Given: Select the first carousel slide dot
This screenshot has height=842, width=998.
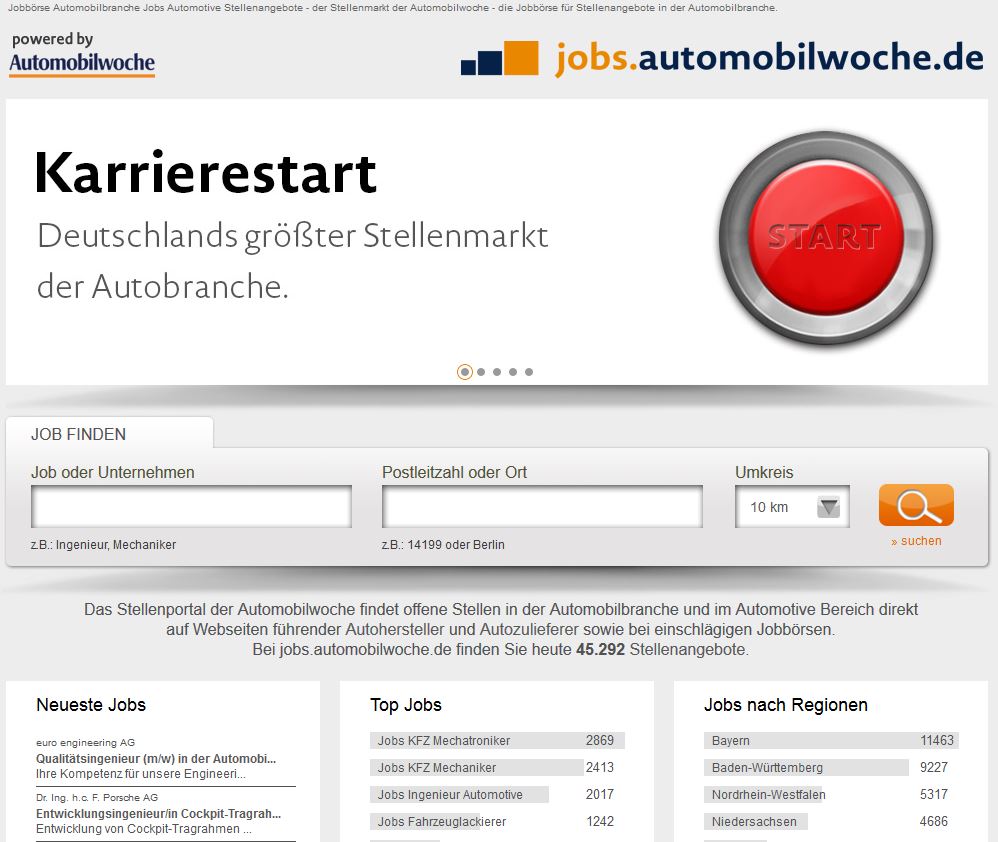Looking at the screenshot, I should click(x=464, y=372).
